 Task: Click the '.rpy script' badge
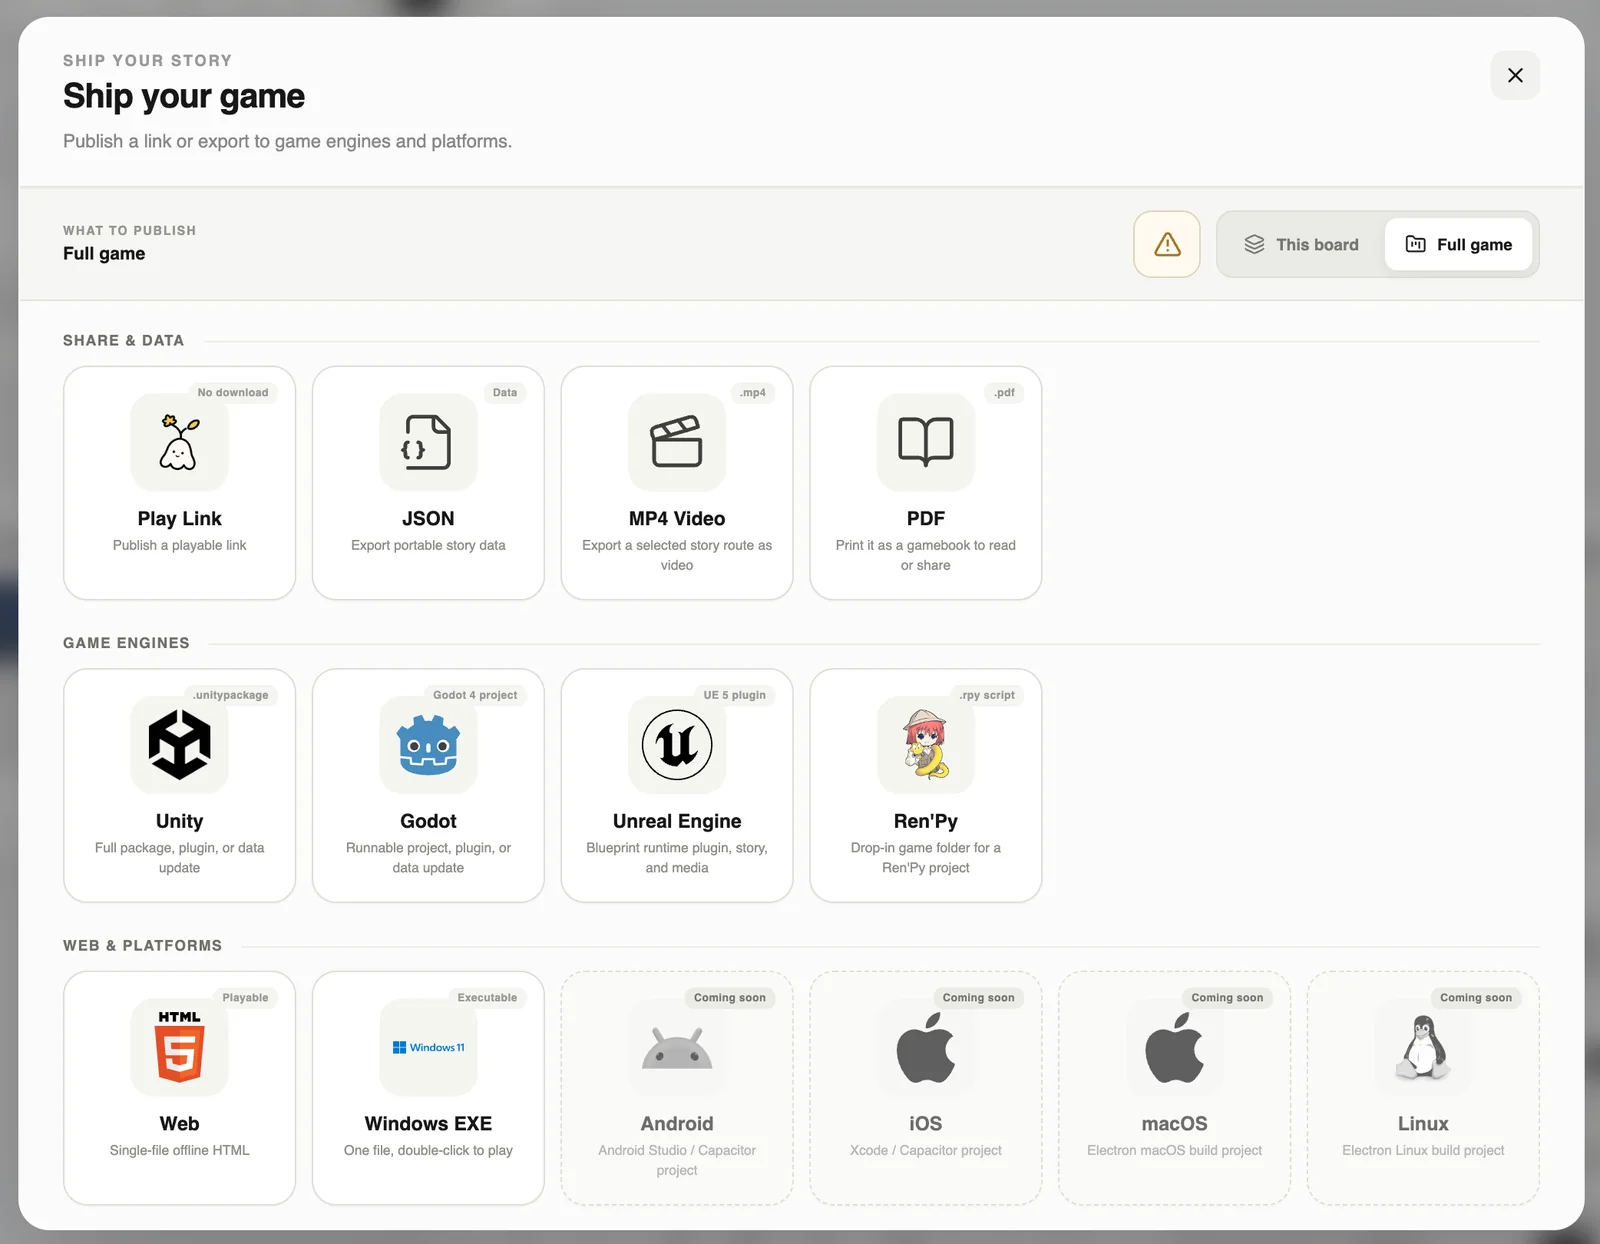(x=987, y=695)
